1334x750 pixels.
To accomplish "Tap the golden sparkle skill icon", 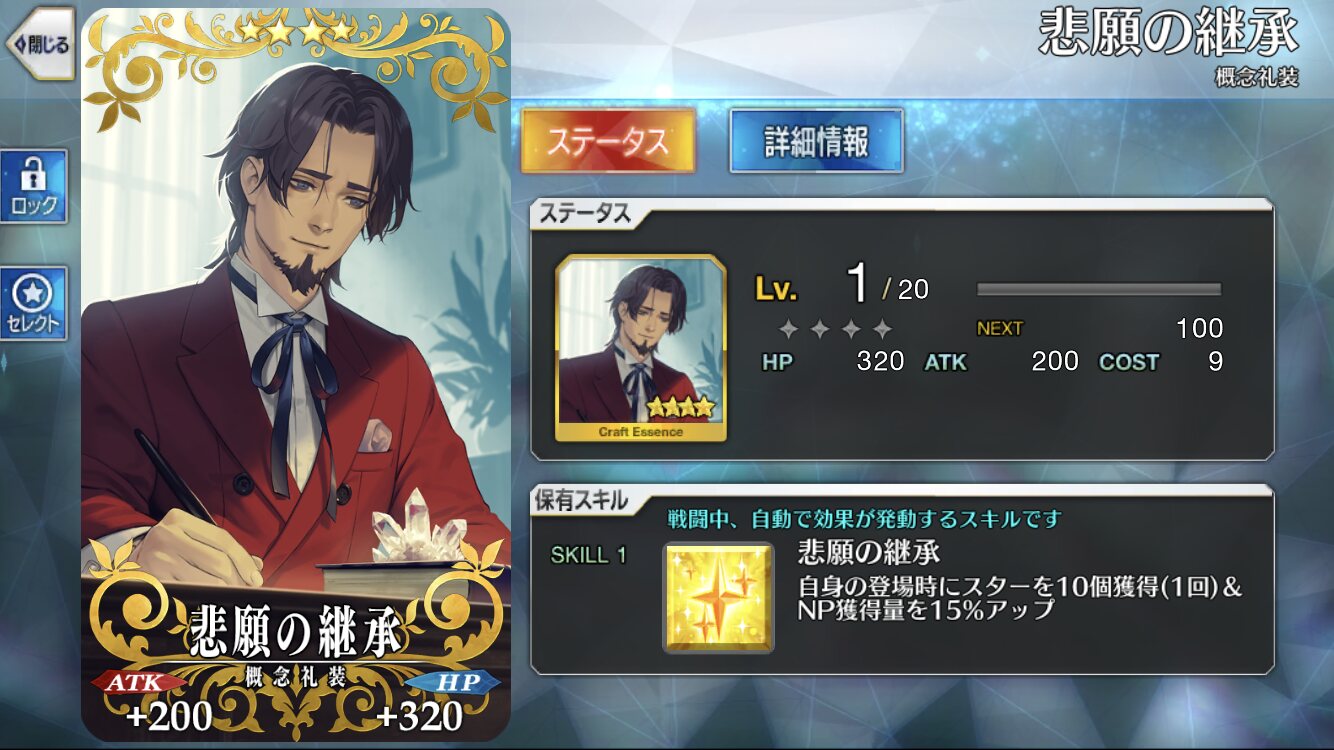I will [x=719, y=598].
